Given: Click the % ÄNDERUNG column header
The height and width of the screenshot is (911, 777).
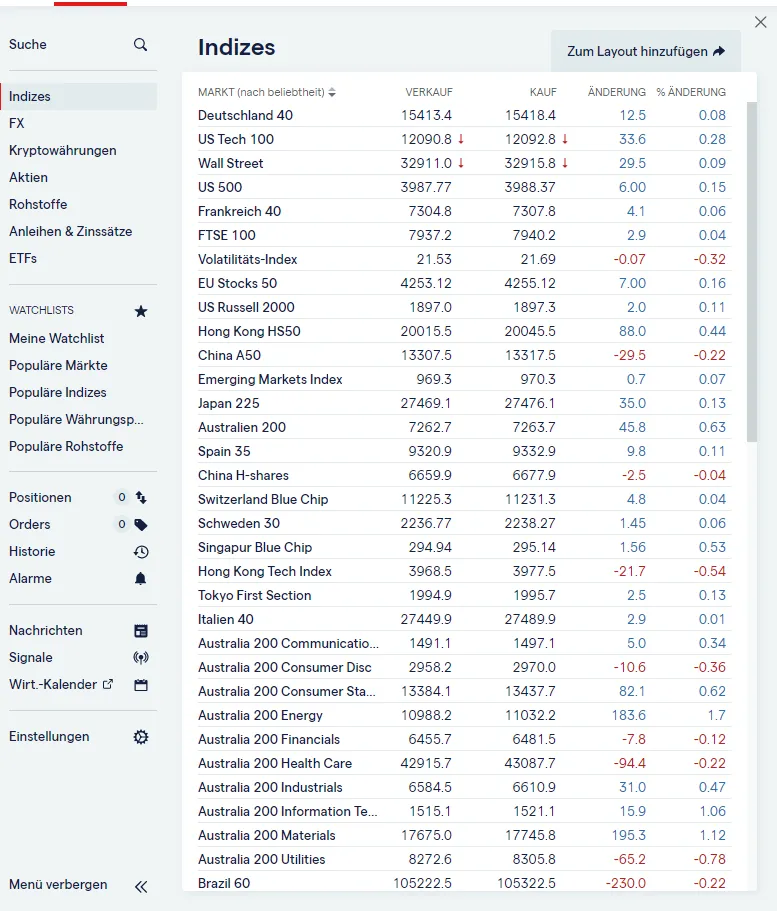Looking at the screenshot, I should tap(691, 92).
